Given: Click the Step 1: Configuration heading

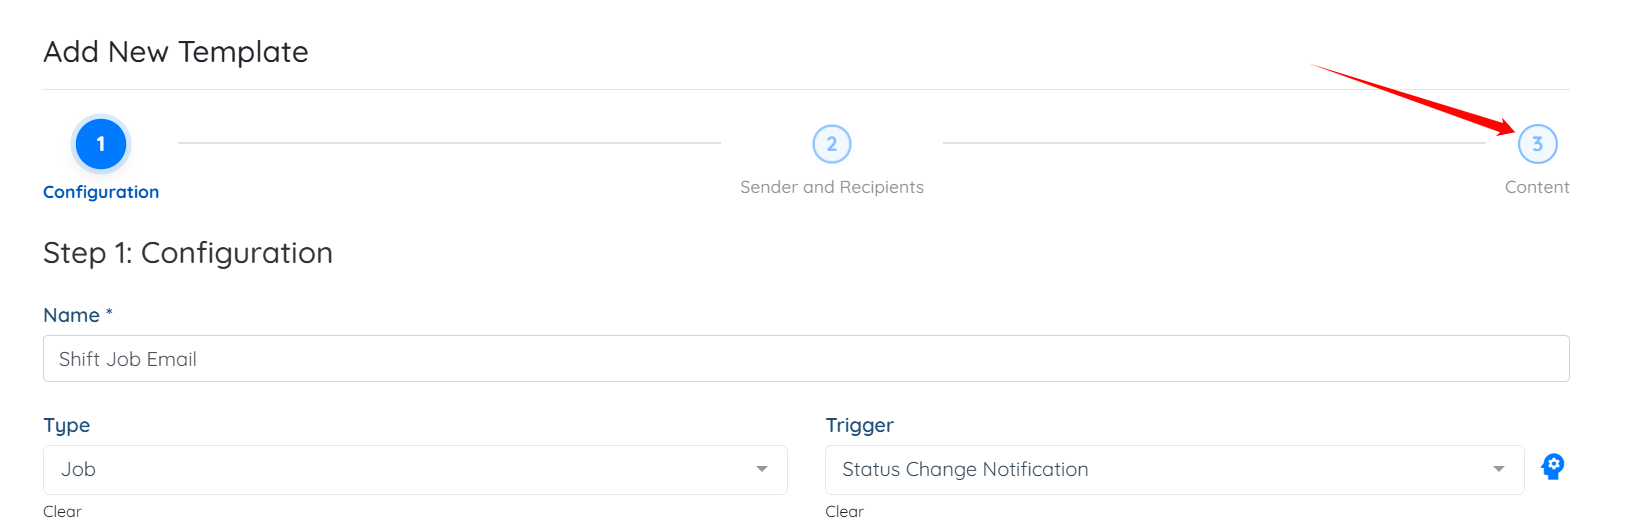Looking at the screenshot, I should tap(188, 253).
